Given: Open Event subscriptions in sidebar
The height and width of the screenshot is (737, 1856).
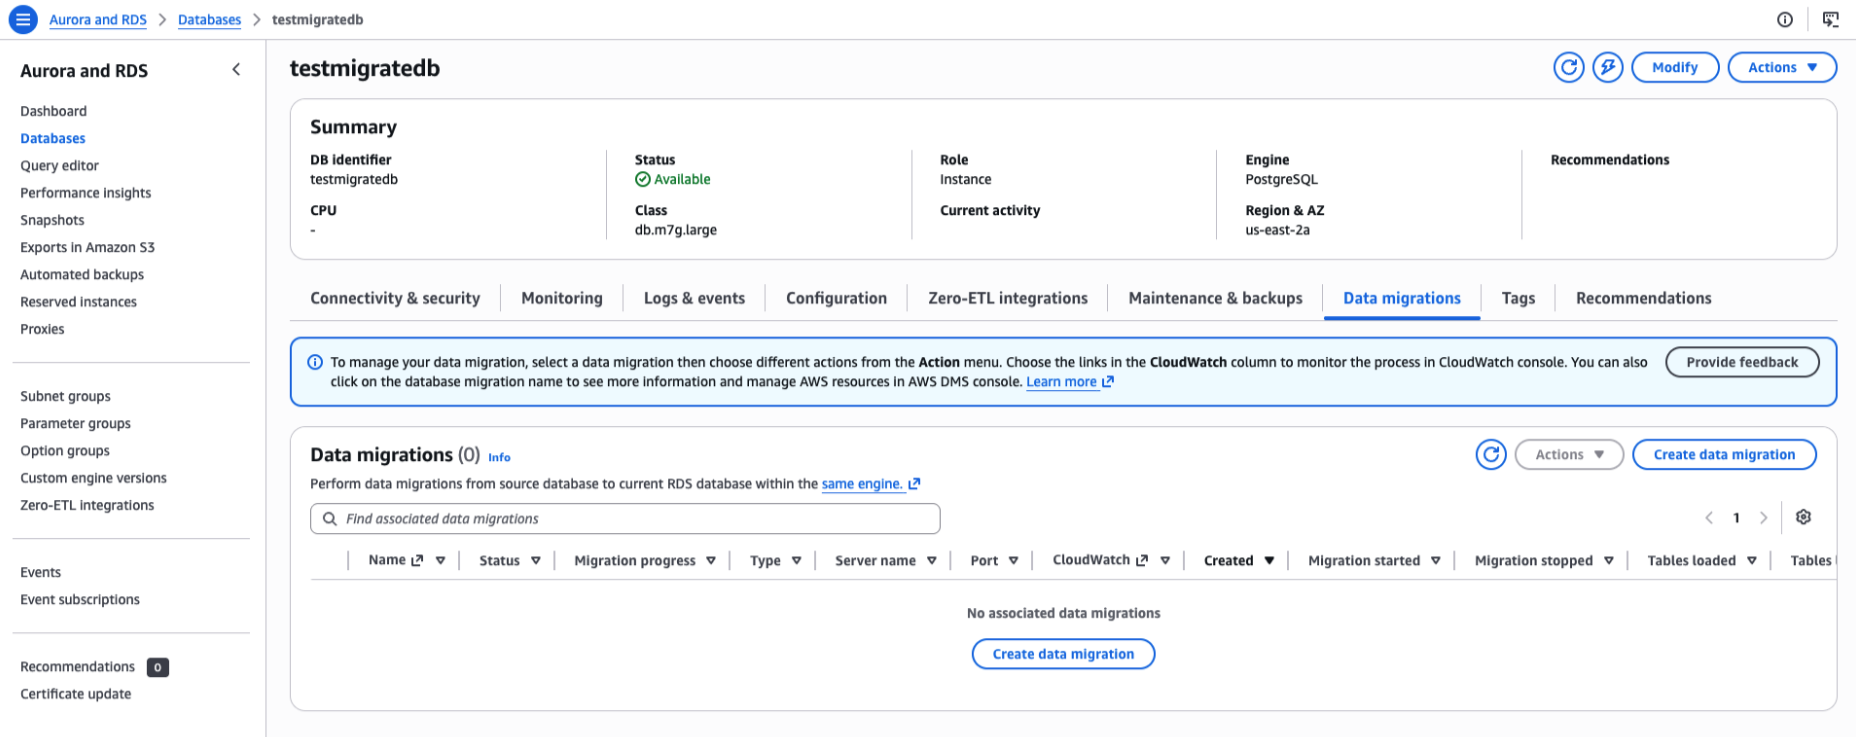Looking at the screenshot, I should (x=80, y=600).
